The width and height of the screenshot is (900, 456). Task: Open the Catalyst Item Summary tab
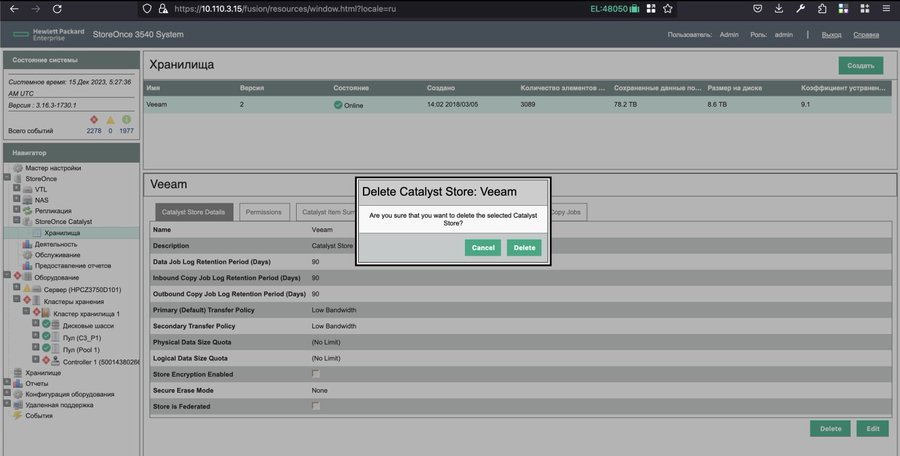(326, 212)
